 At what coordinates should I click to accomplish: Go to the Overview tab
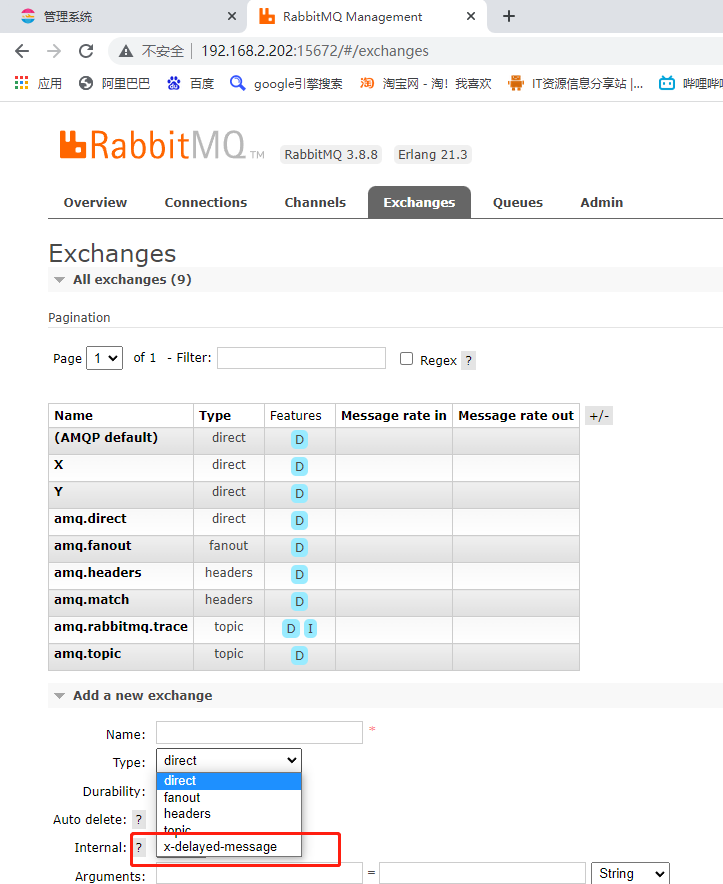(95, 202)
